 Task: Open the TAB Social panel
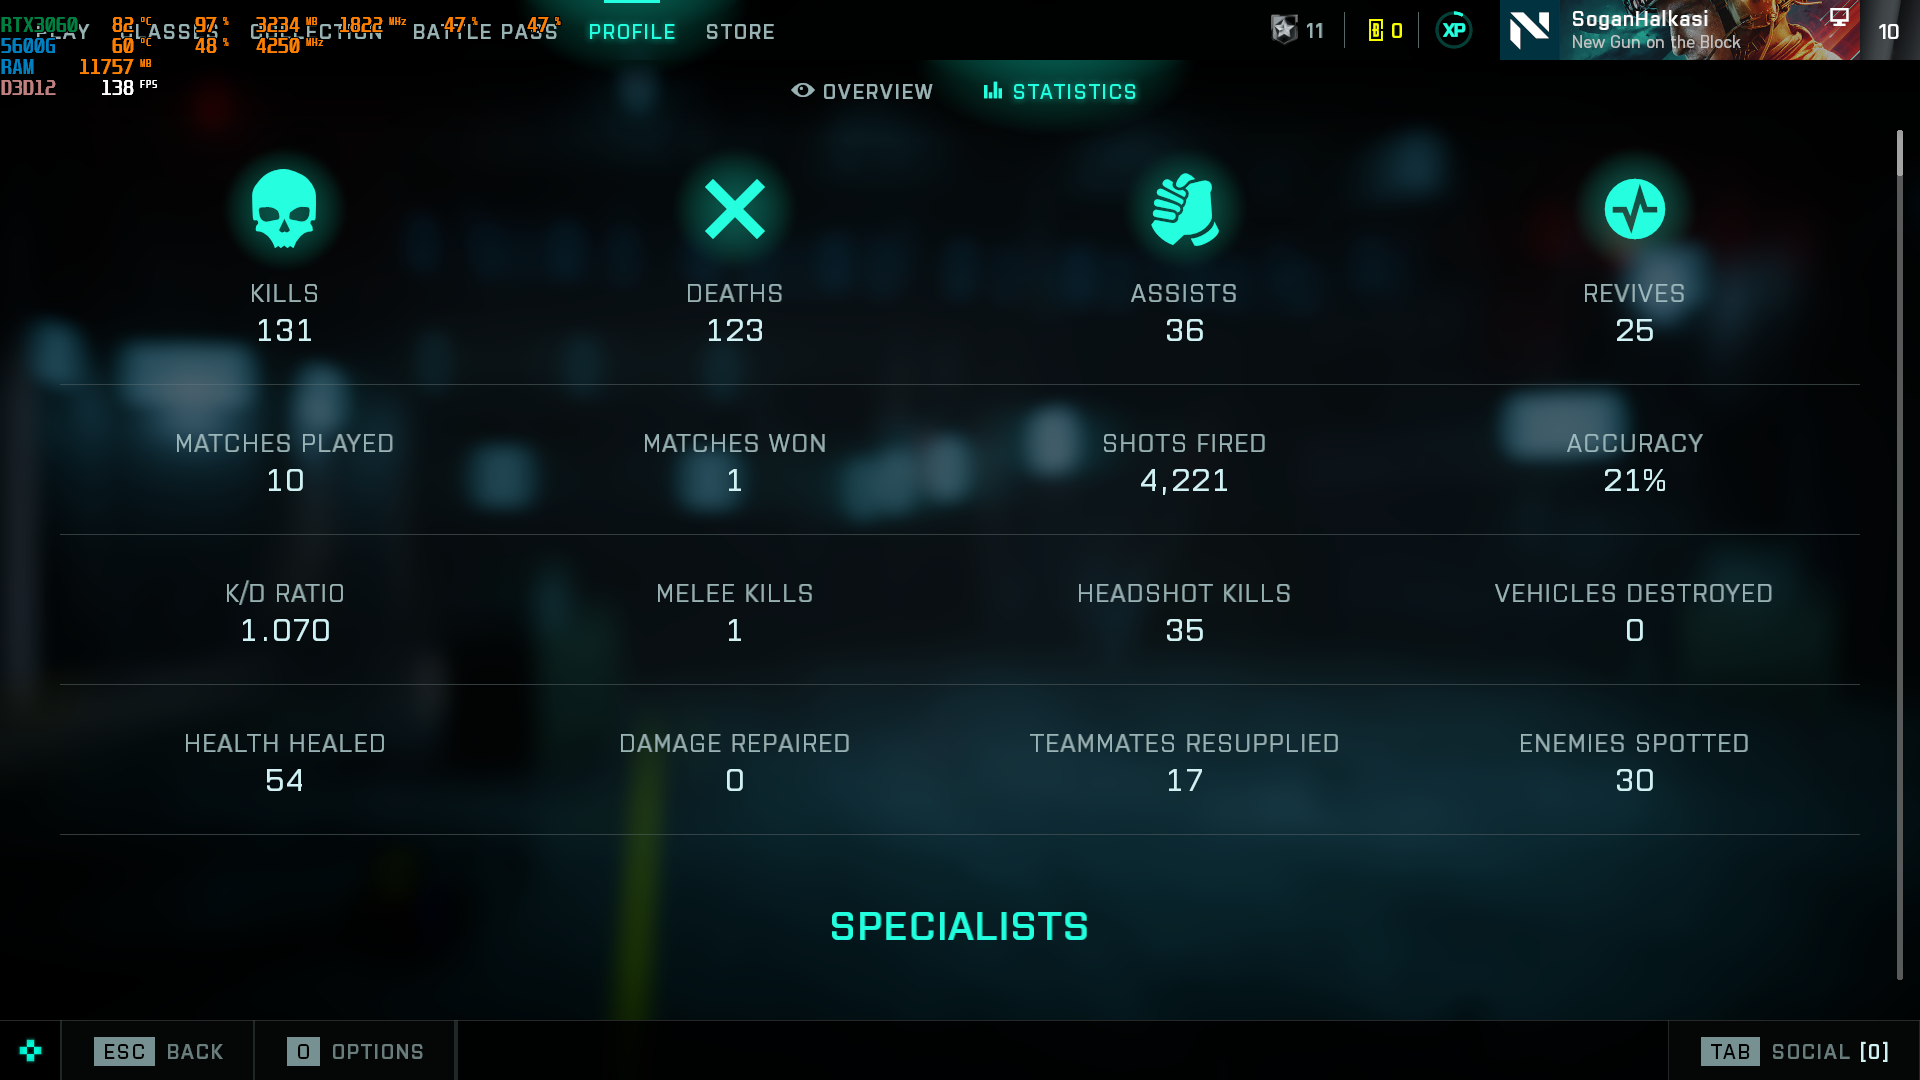point(1795,1051)
